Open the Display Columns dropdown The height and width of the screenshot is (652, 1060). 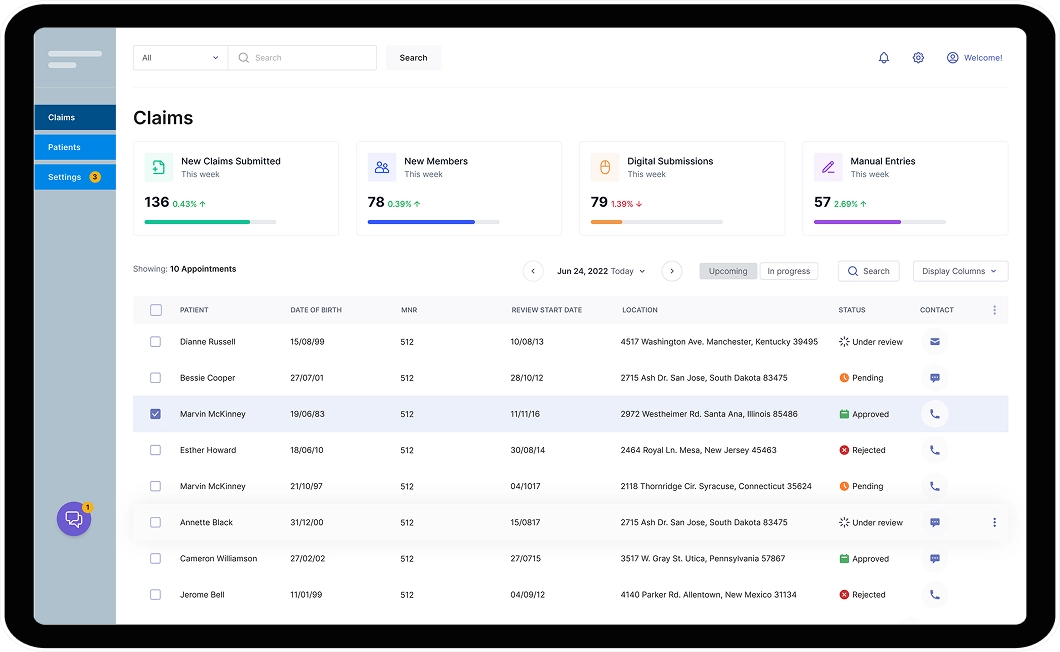(960, 271)
